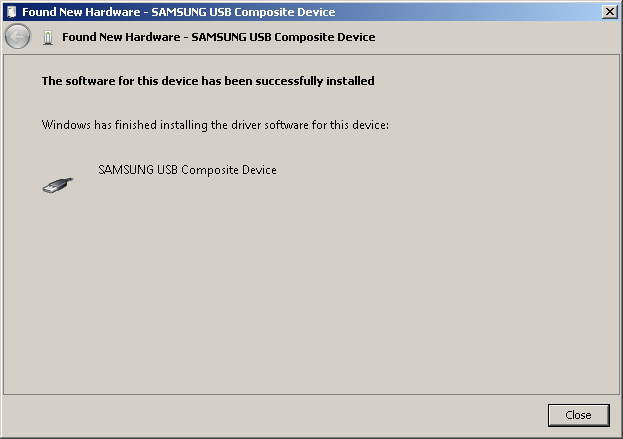Click the hardware device icon beside the header title
This screenshot has height=439, width=623.
[x=48, y=37]
